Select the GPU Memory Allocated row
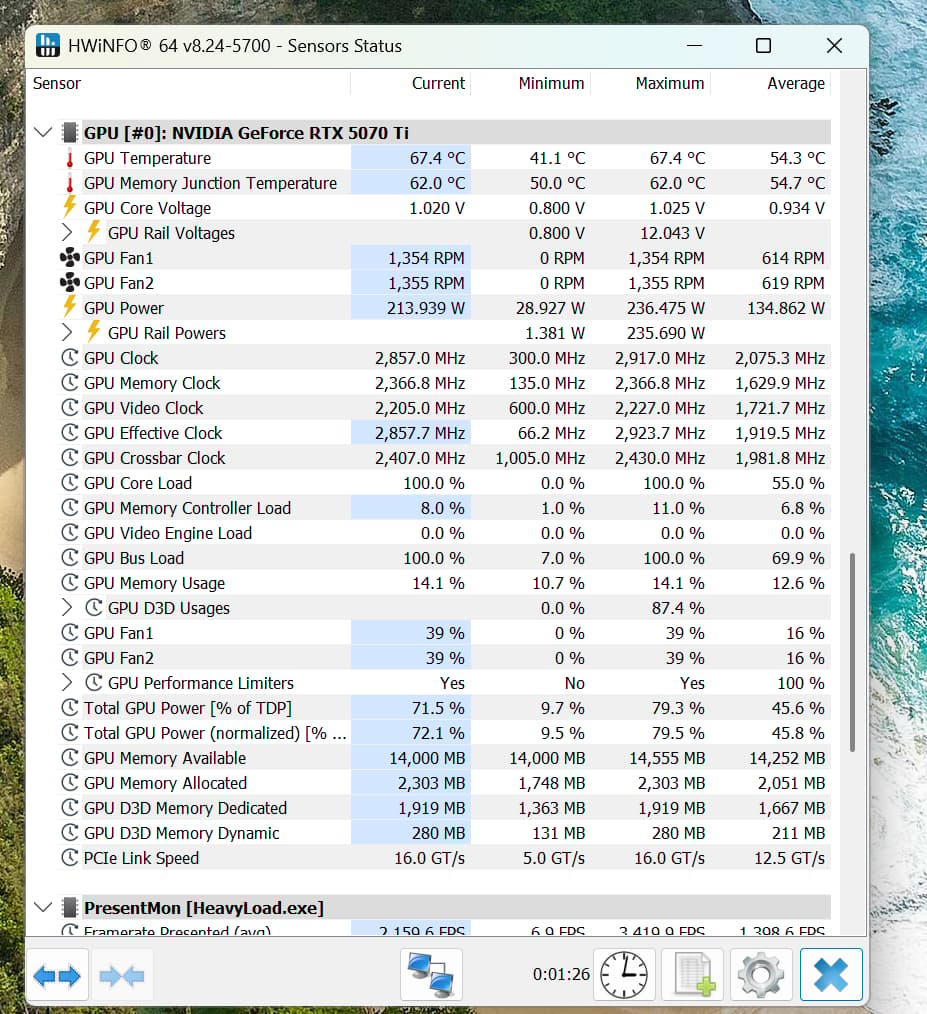This screenshot has height=1014, width=927. pos(444,782)
